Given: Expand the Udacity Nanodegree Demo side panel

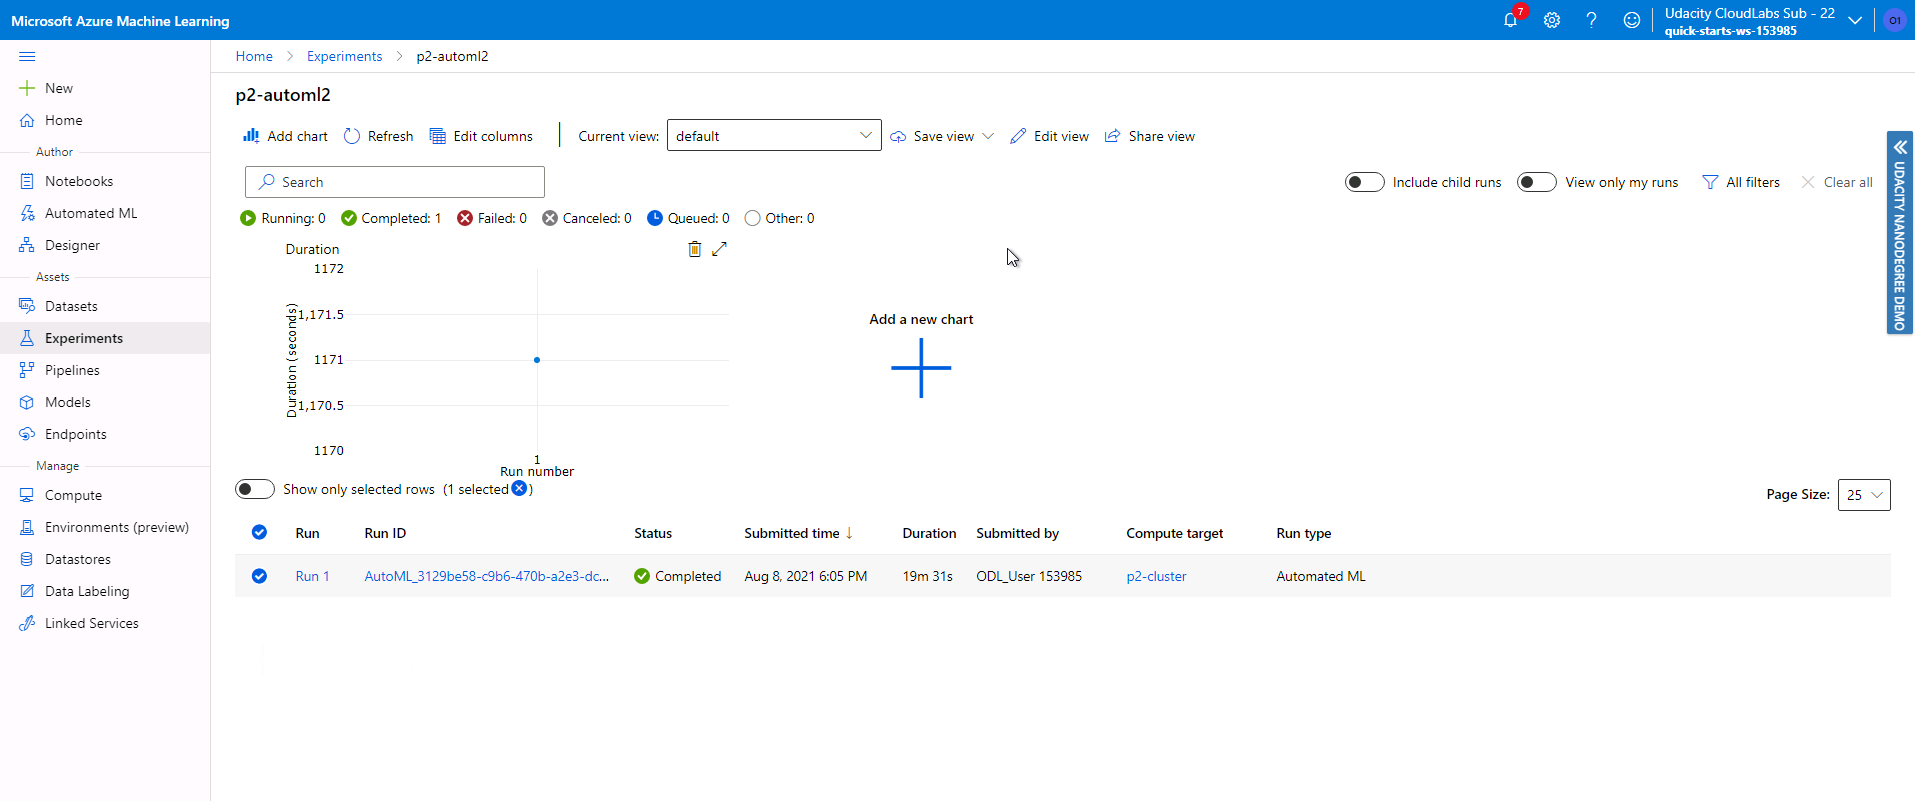Looking at the screenshot, I should point(1899,232).
